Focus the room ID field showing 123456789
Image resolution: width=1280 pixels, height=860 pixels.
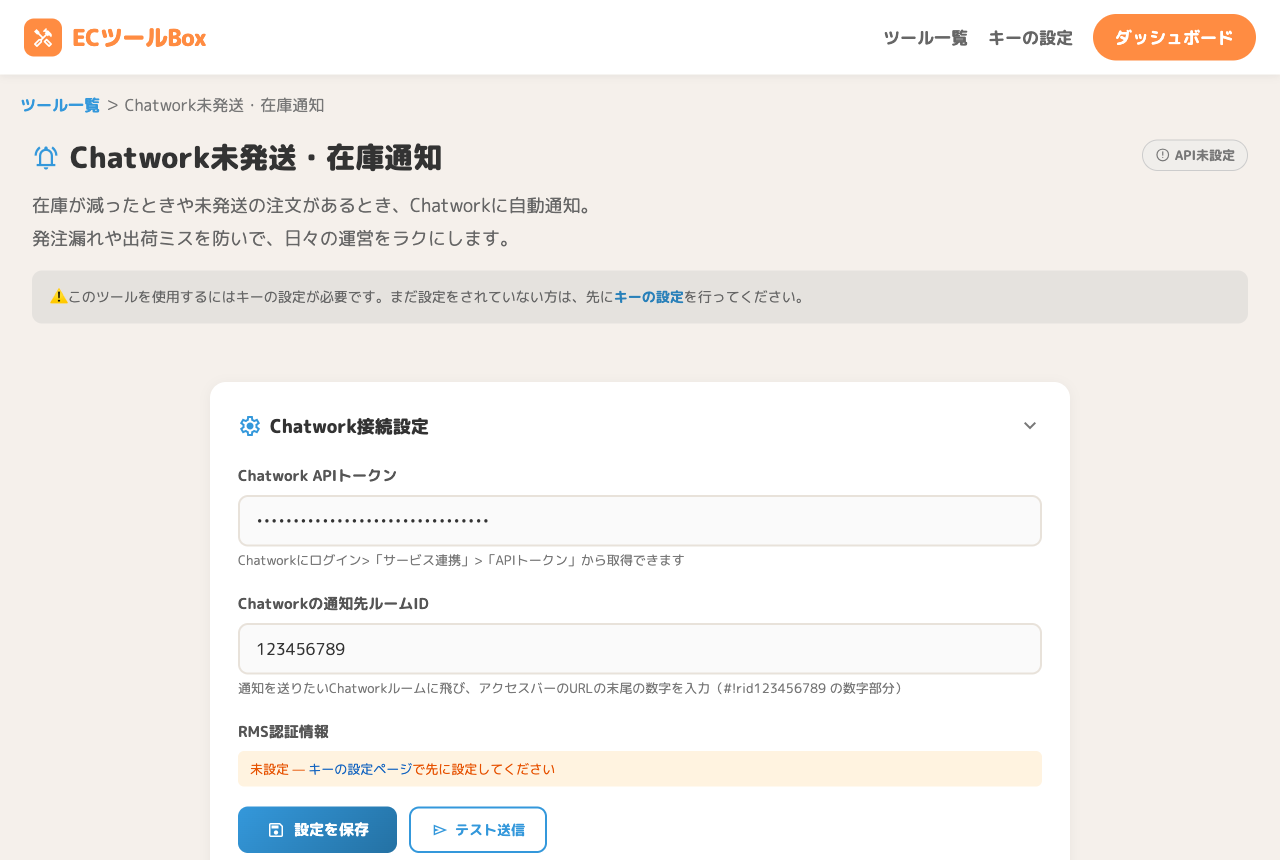(x=640, y=649)
